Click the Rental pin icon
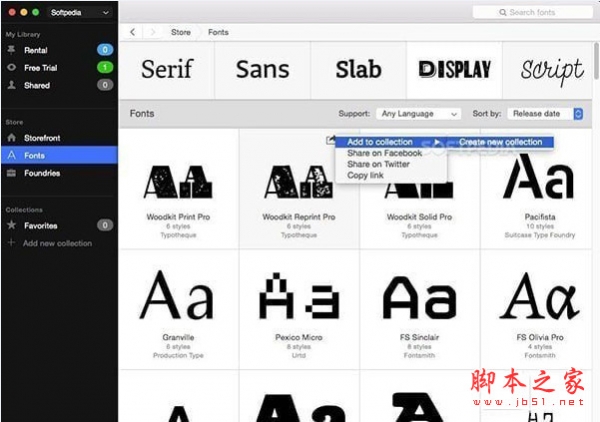This screenshot has height=422, width=600. coord(11,50)
